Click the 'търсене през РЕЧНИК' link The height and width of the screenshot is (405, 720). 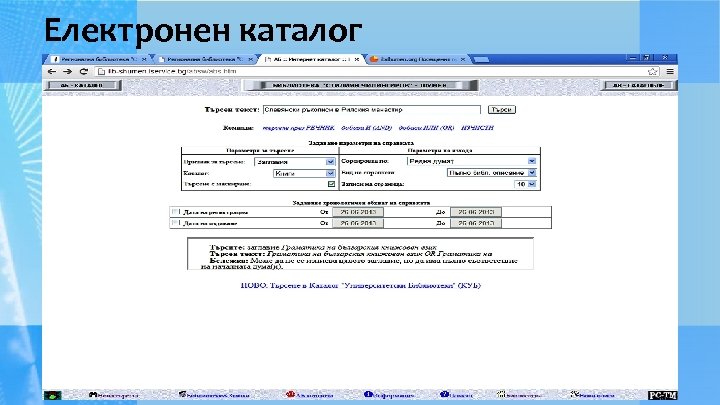click(x=298, y=128)
